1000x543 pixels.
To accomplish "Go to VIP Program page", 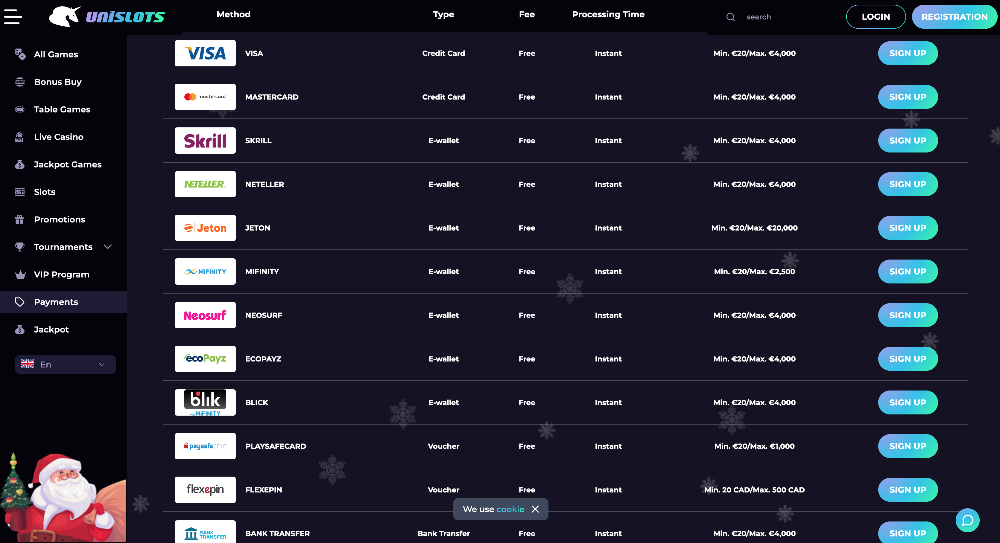I will click(61, 274).
